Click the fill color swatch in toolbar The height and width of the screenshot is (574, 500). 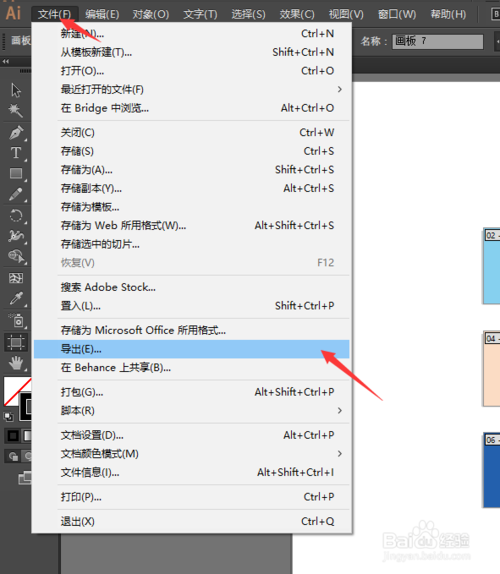pos(15,391)
